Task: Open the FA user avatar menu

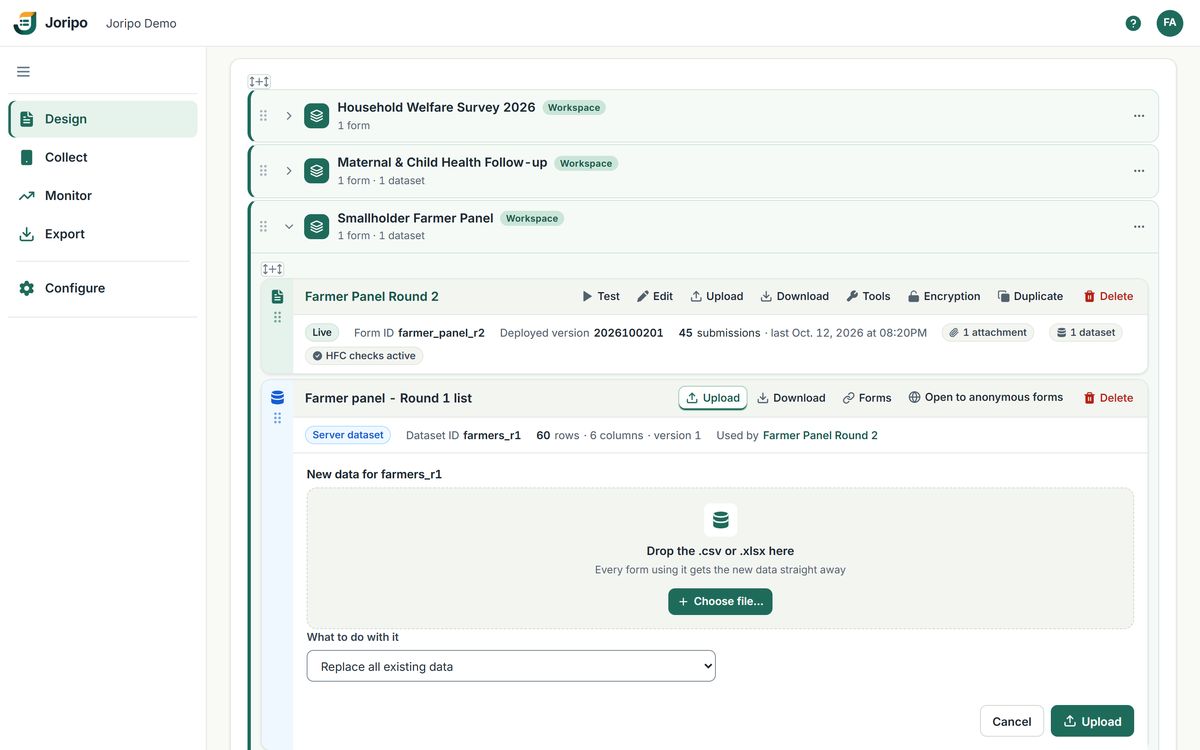Action: coord(1170,23)
